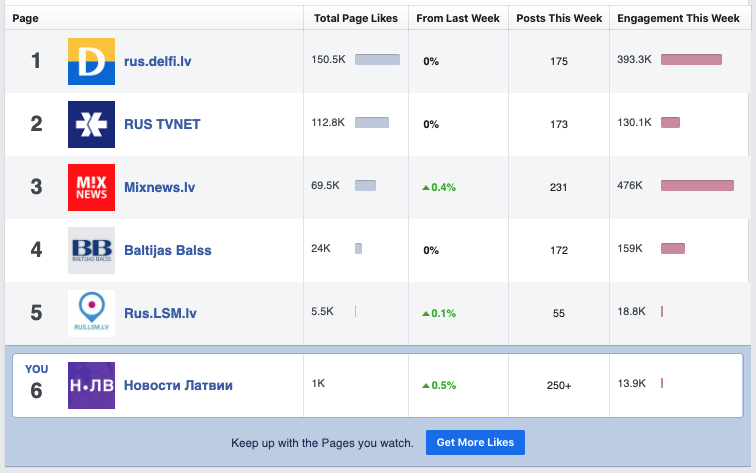Click the 173 posts value

tap(559, 124)
